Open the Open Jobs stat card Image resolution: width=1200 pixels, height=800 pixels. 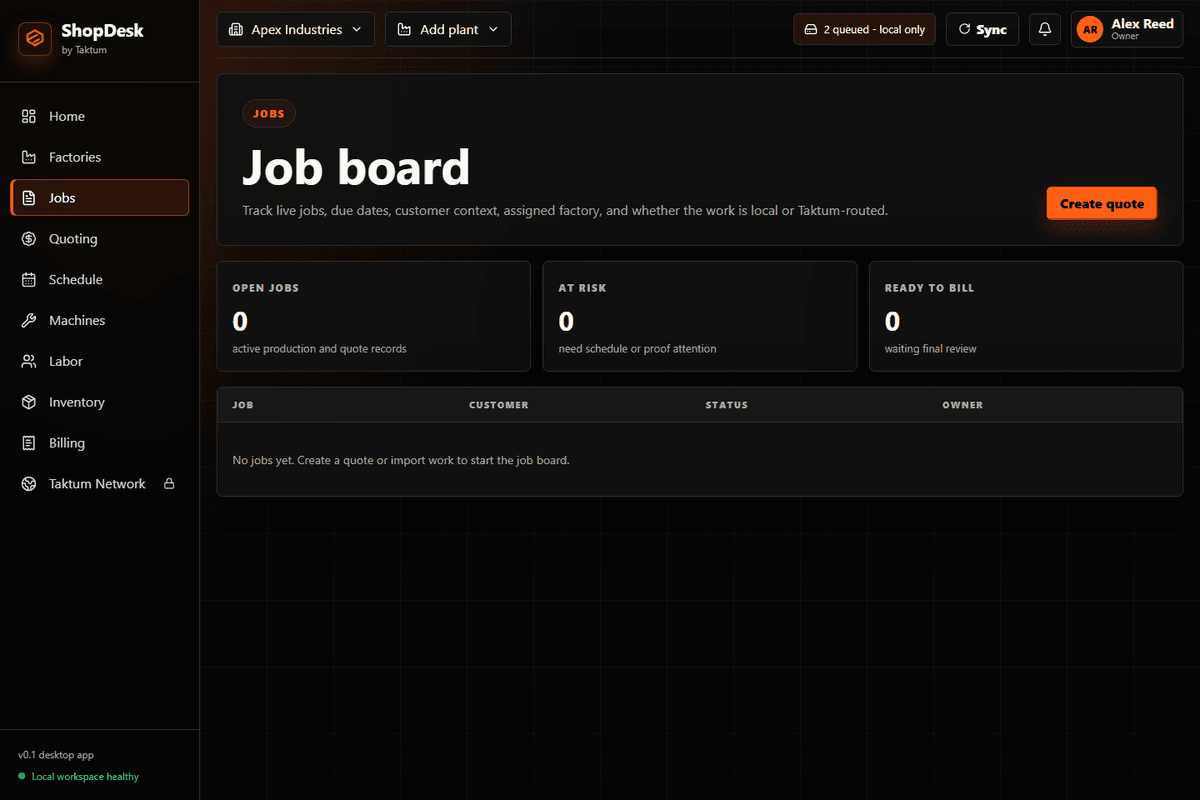pyautogui.click(x=374, y=316)
